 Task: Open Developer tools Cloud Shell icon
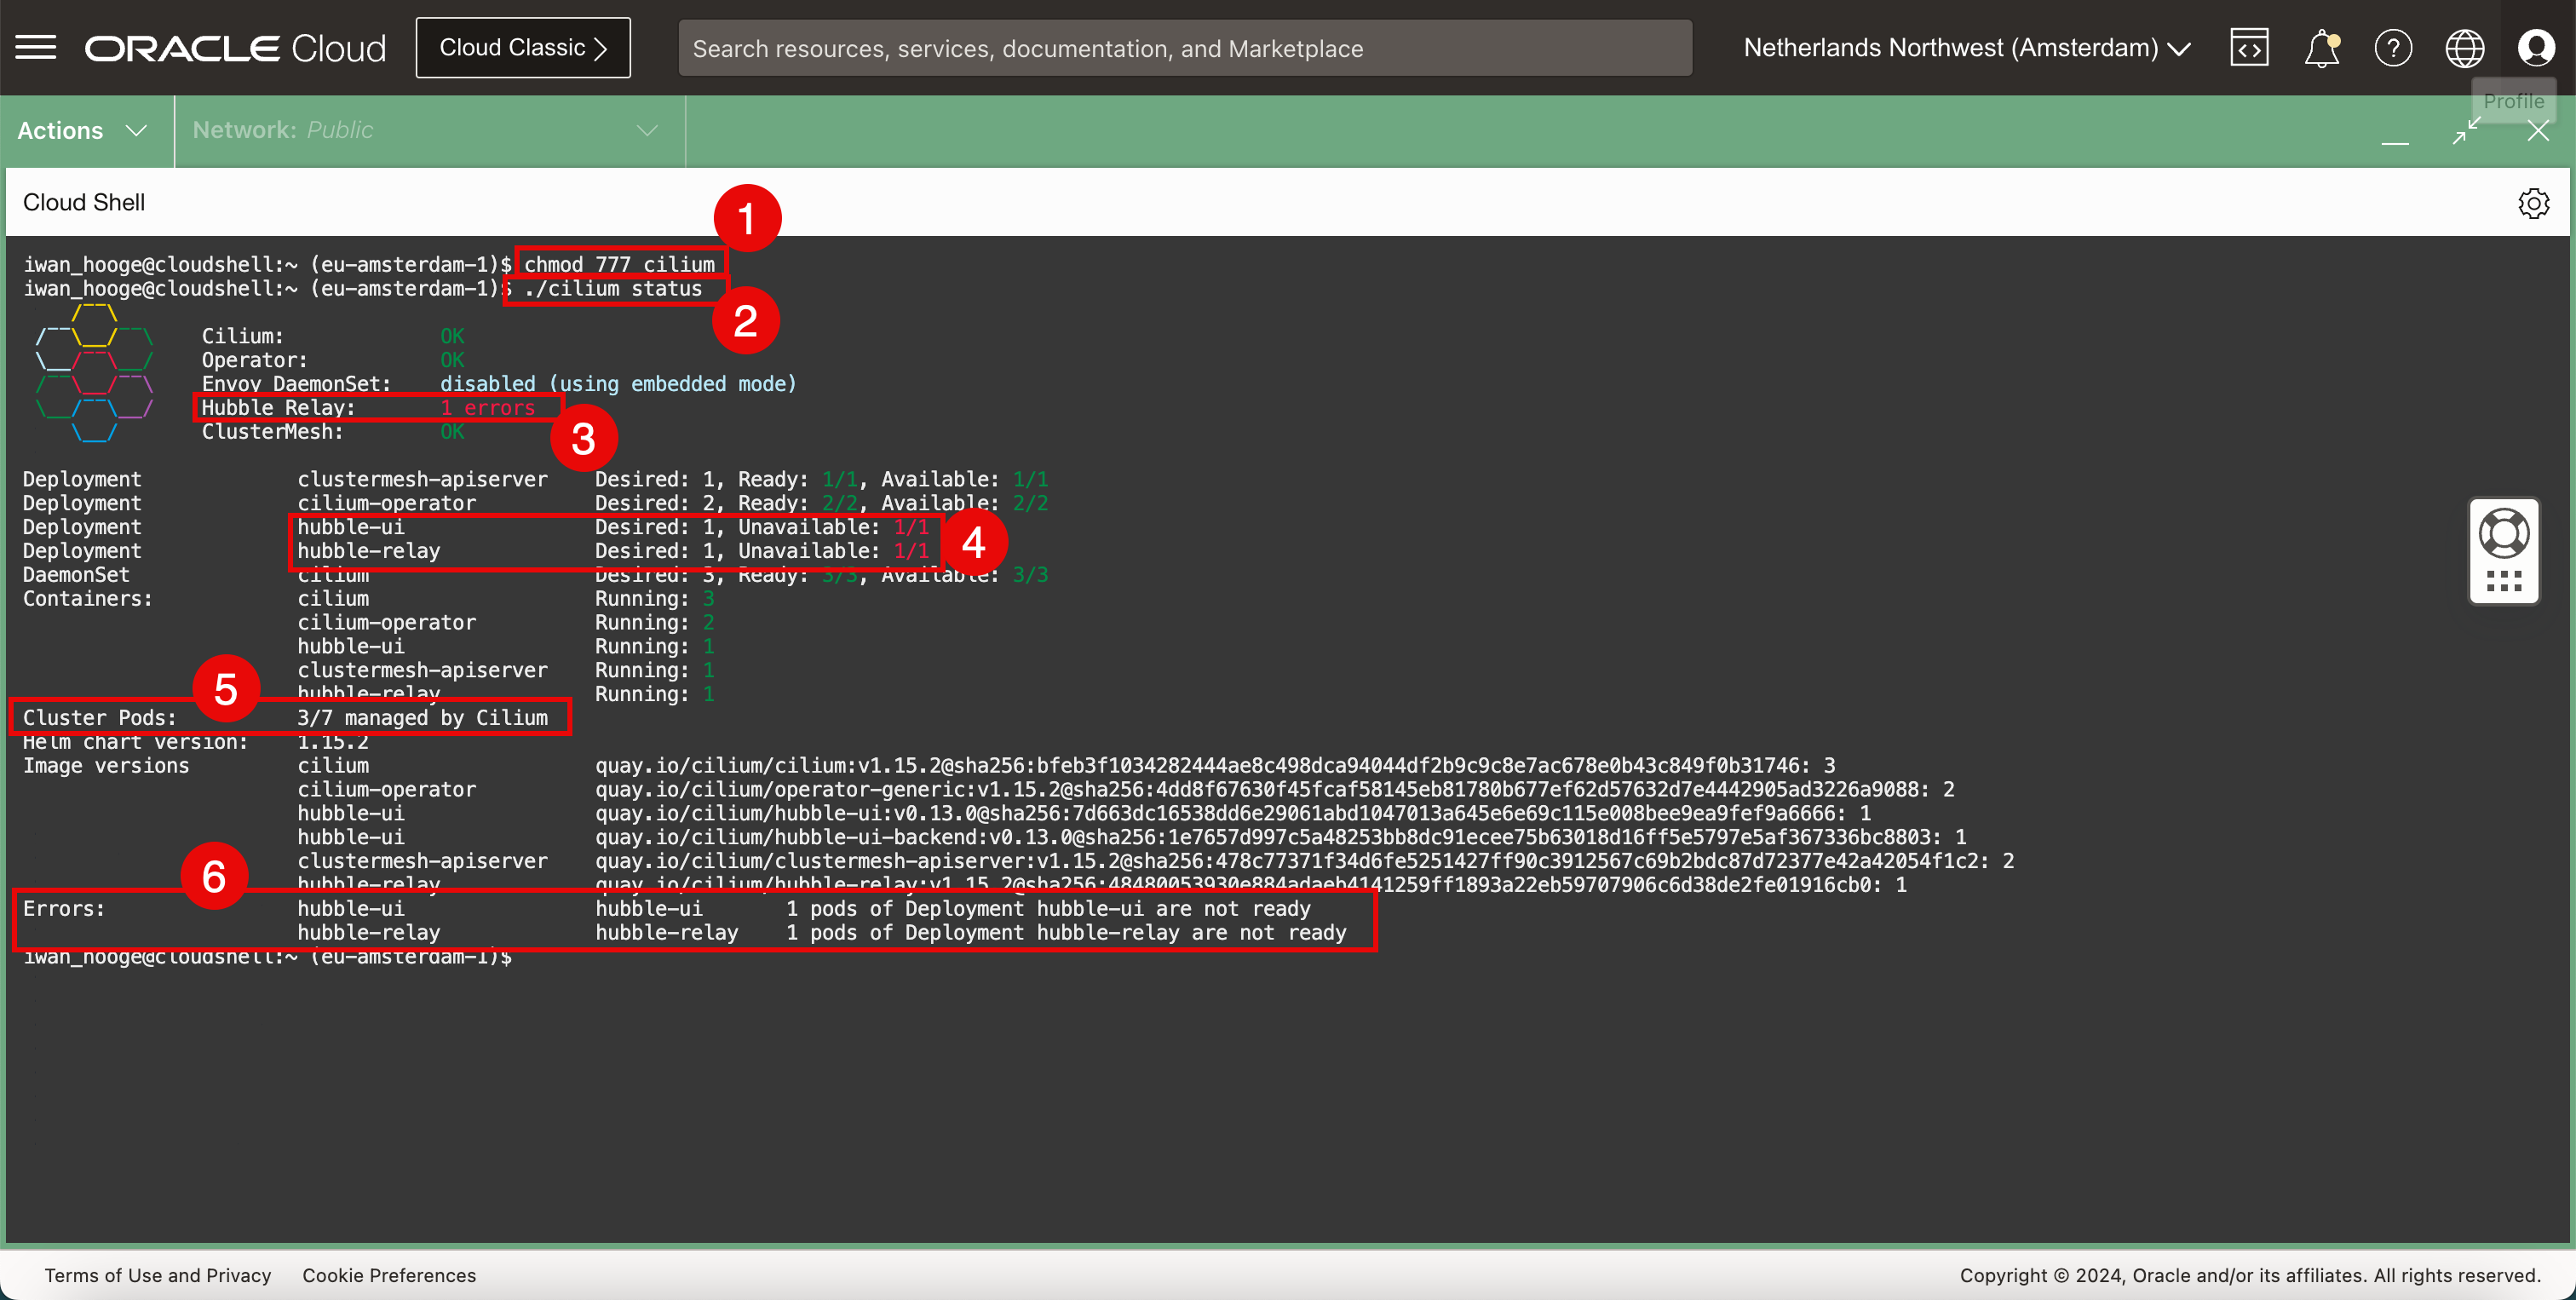click(2248, 47)
